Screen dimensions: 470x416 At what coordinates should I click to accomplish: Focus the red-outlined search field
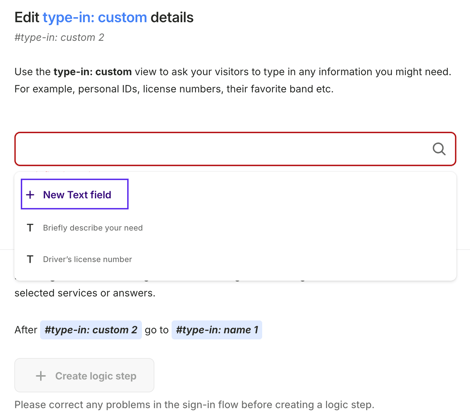(235, 149)
